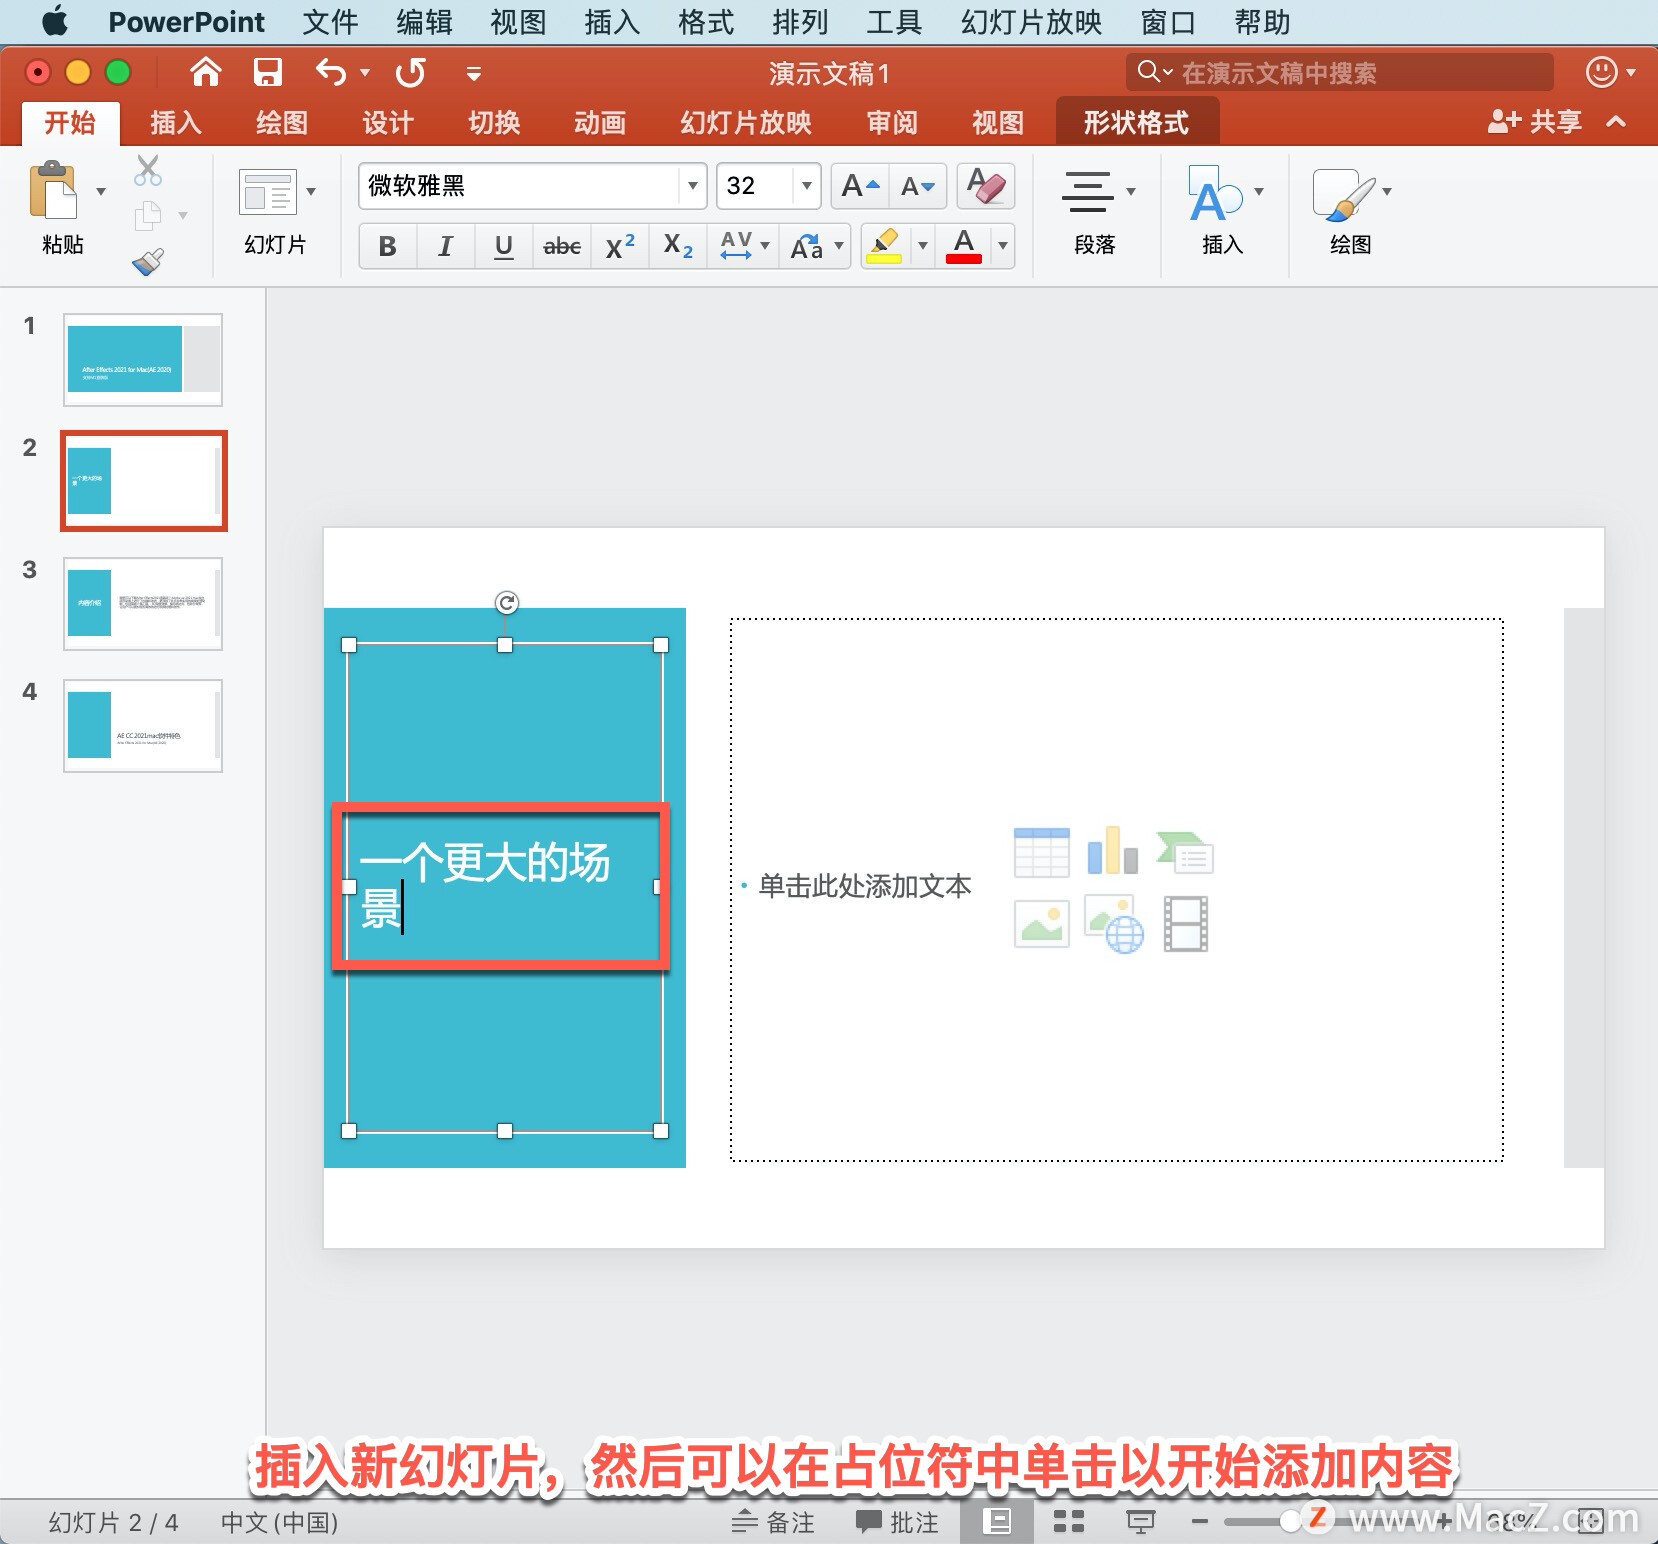Open the font size dropdown

(x=806, y=186)
